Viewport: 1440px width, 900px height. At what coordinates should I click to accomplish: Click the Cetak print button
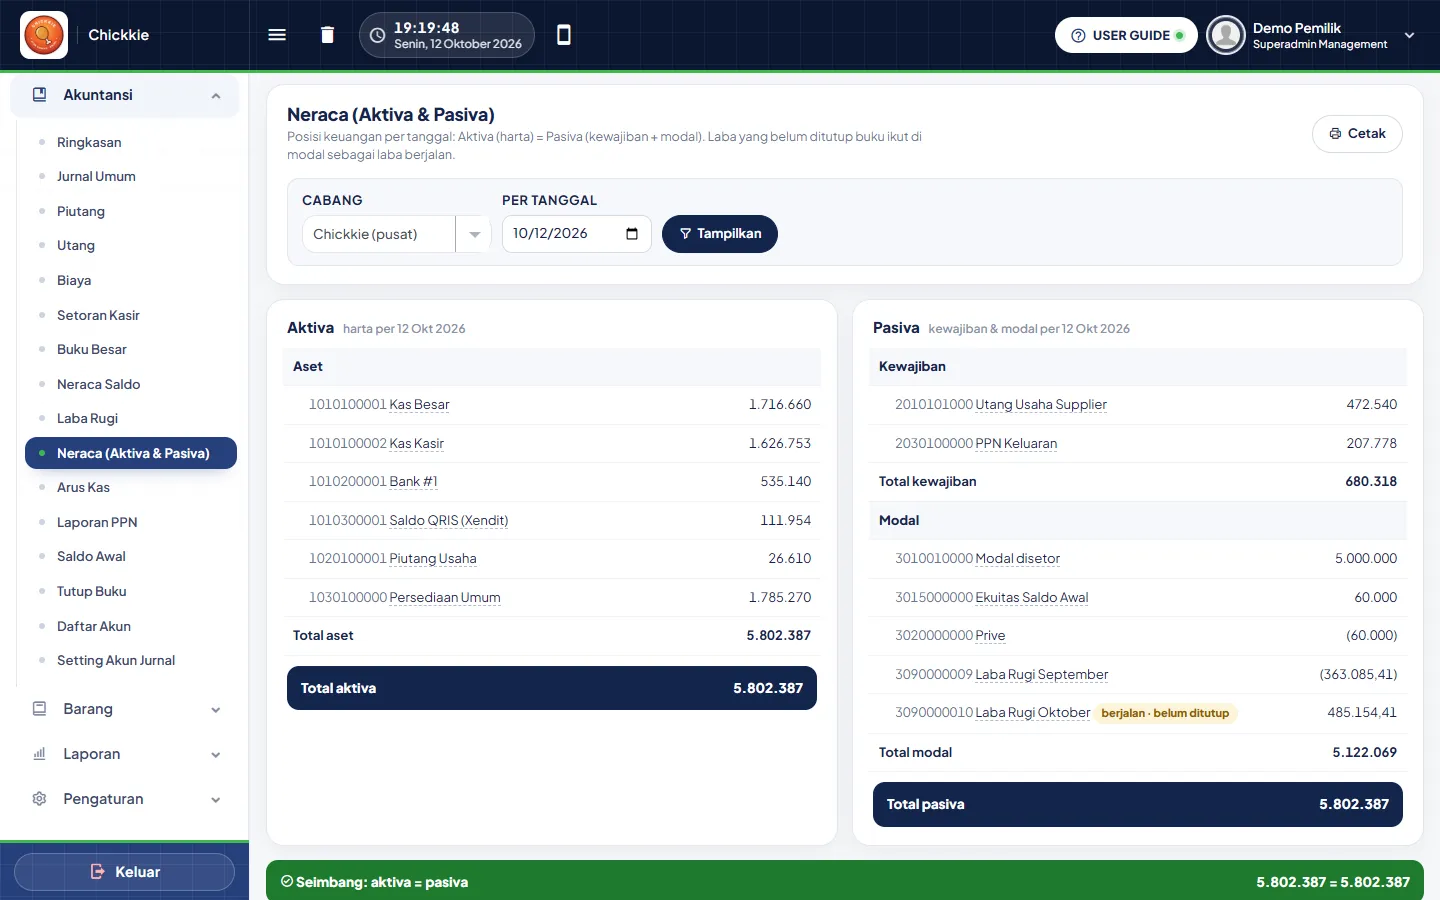1357,134
